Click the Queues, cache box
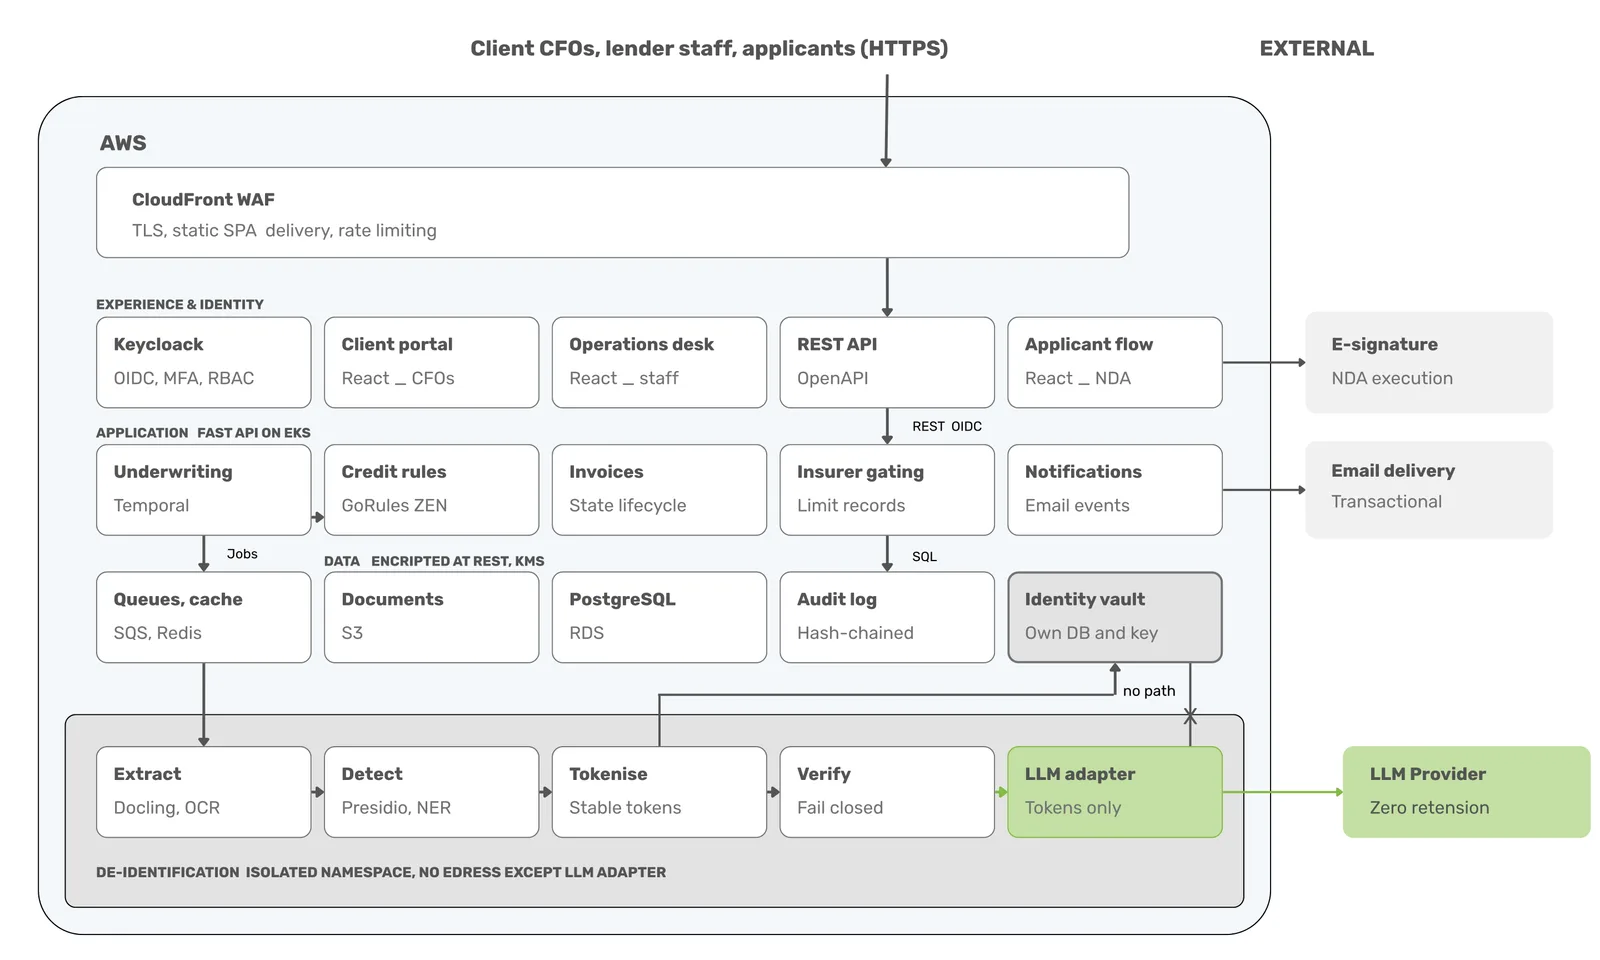 pyautogui.click(x=203, y=617)
